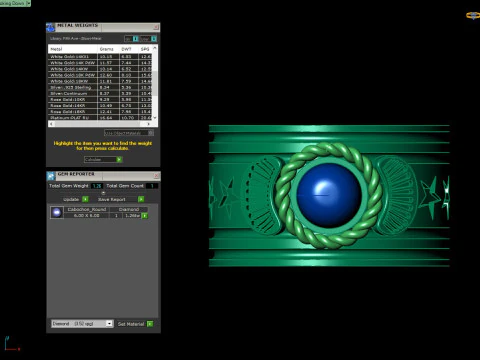Screen dimensions: 480x360
Task: Click the 6.00 X 6.00 size cell
Action: click(x=87, y=216)
